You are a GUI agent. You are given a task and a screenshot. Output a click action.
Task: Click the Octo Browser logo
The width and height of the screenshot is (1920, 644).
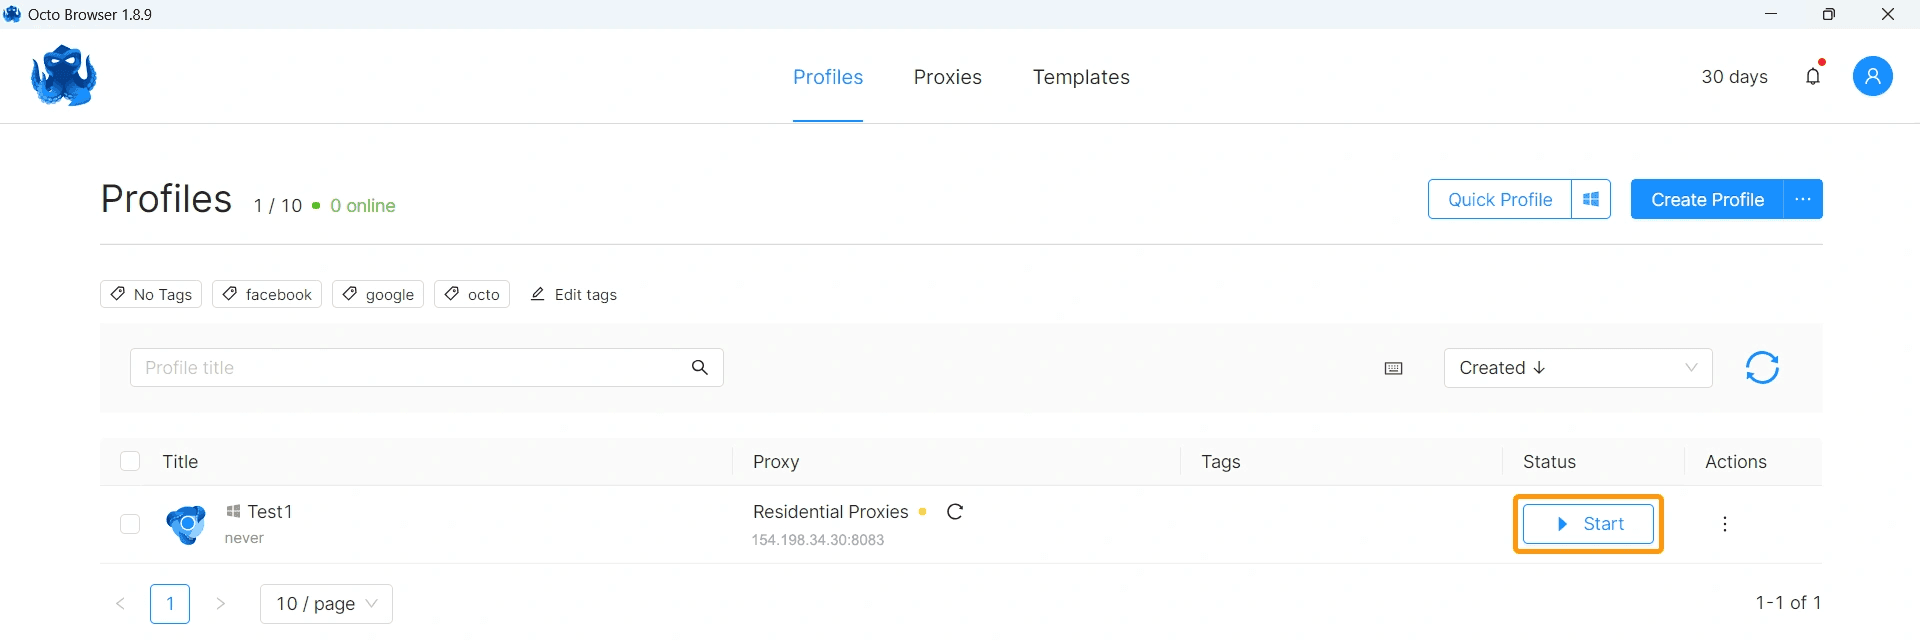pyautogui.click(x=64, y=76)
